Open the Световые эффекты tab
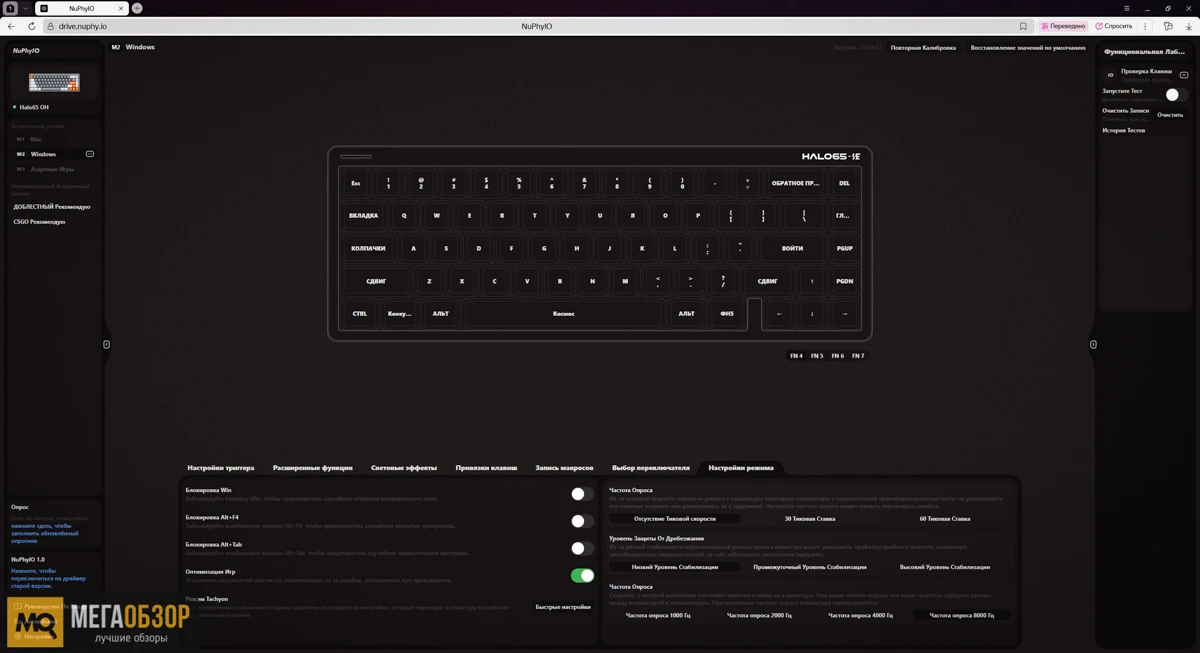This screenshot has width=1200, height=653. point(404,468)
